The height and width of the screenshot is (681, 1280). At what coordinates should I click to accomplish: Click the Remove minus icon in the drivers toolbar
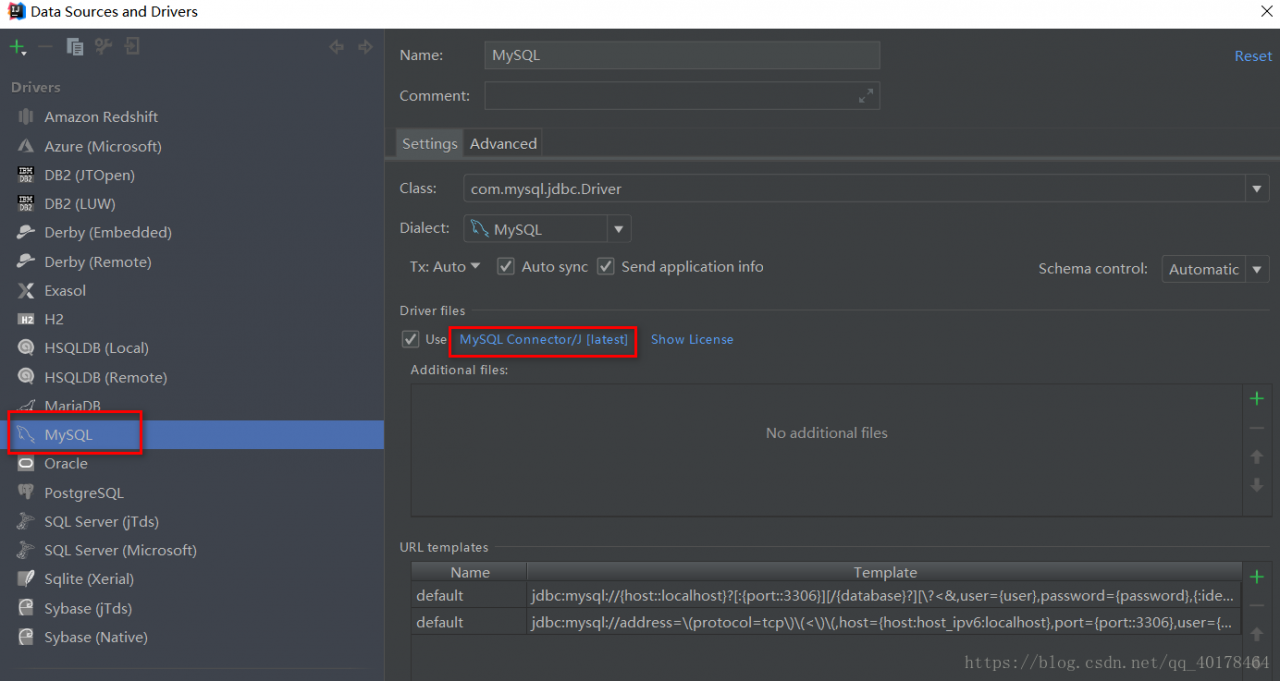click(45, 47)
